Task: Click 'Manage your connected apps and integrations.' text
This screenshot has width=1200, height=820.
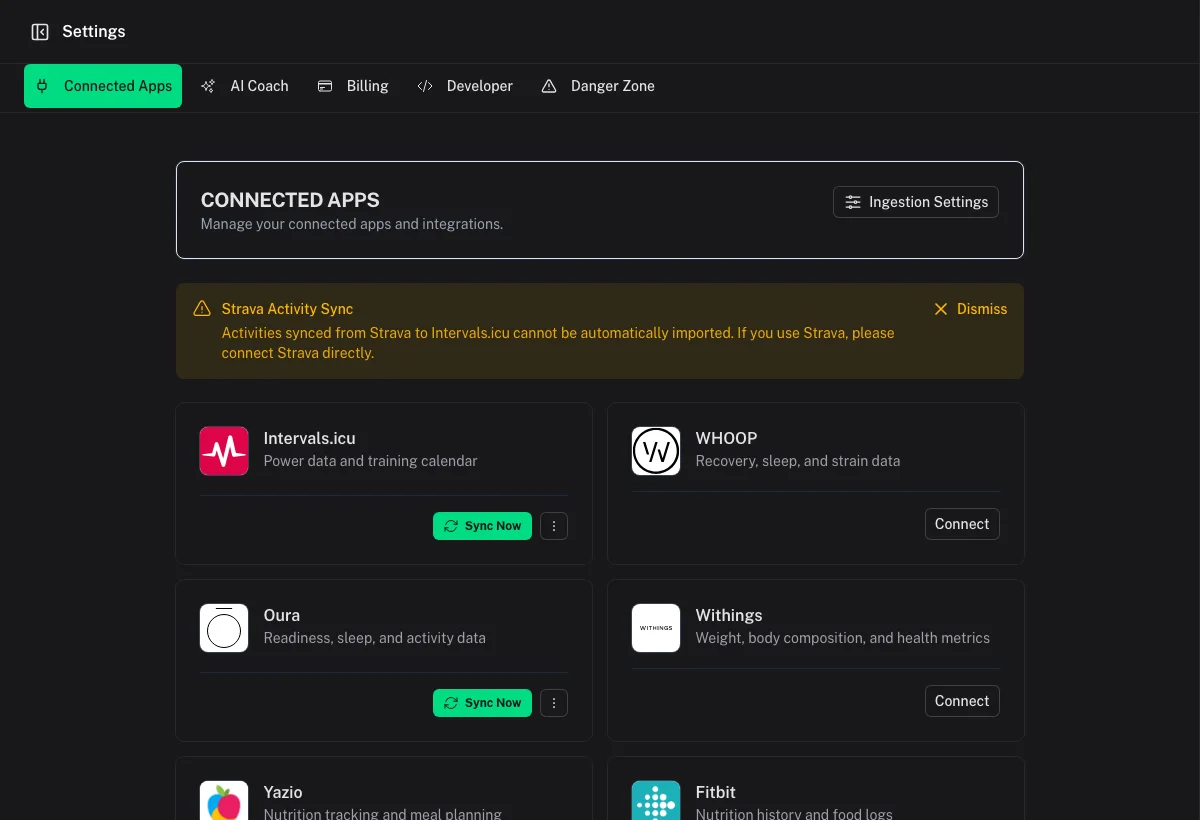Action: click(x=352, y=224)
